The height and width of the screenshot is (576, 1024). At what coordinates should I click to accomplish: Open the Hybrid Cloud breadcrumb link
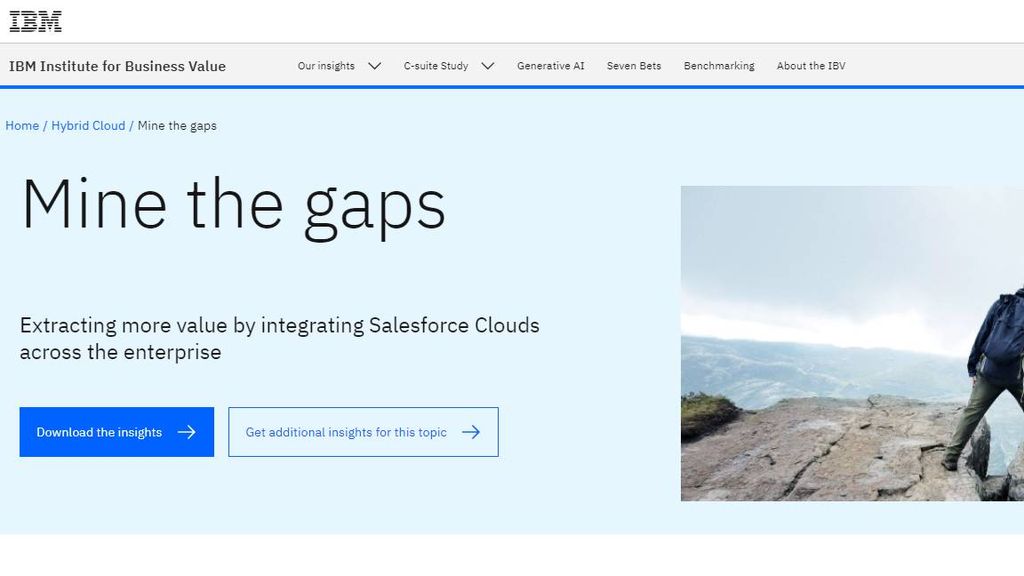coord(91,125)
